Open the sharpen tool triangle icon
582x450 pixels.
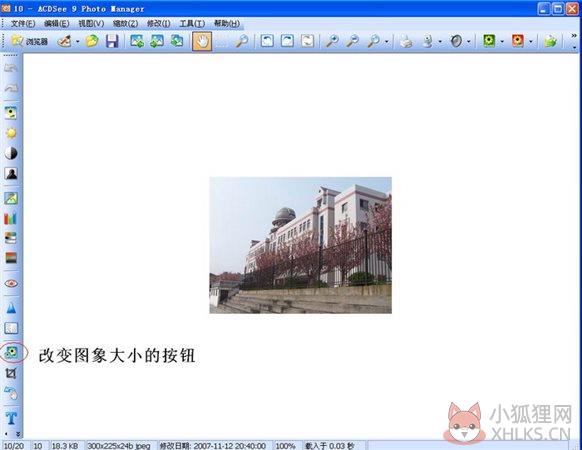(11, 307)
